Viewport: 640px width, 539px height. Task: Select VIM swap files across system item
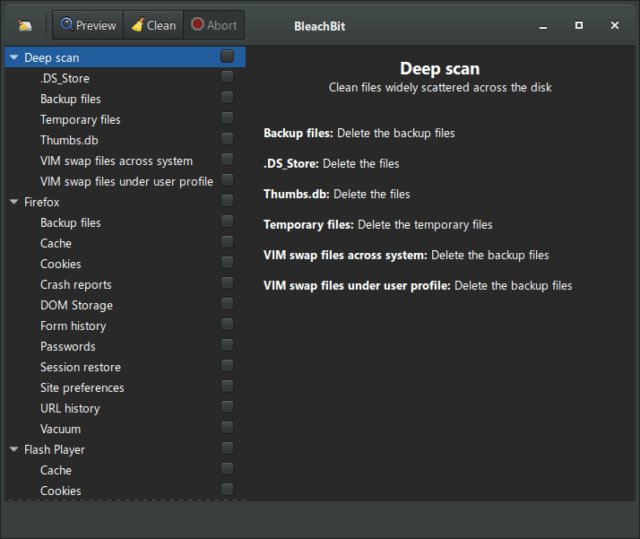(x=125, y=160)
